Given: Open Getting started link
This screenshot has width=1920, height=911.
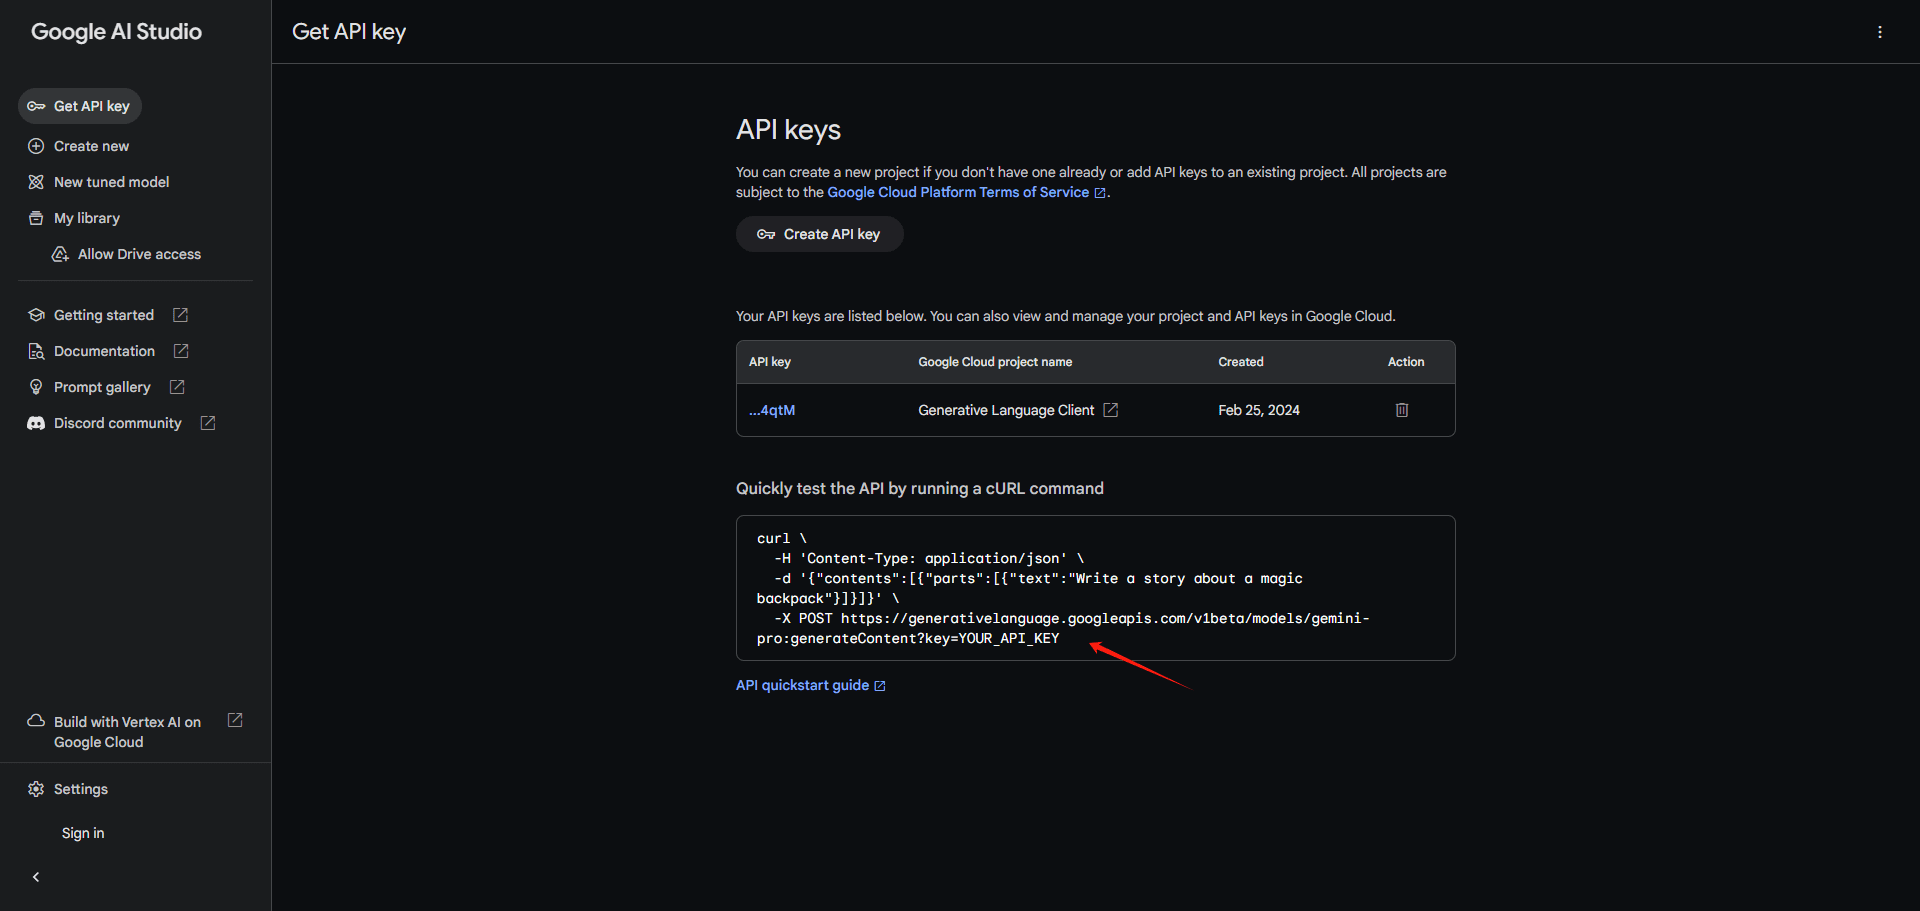Looking at the screenshot, I should pyautogui.click(x=104, y=315).
